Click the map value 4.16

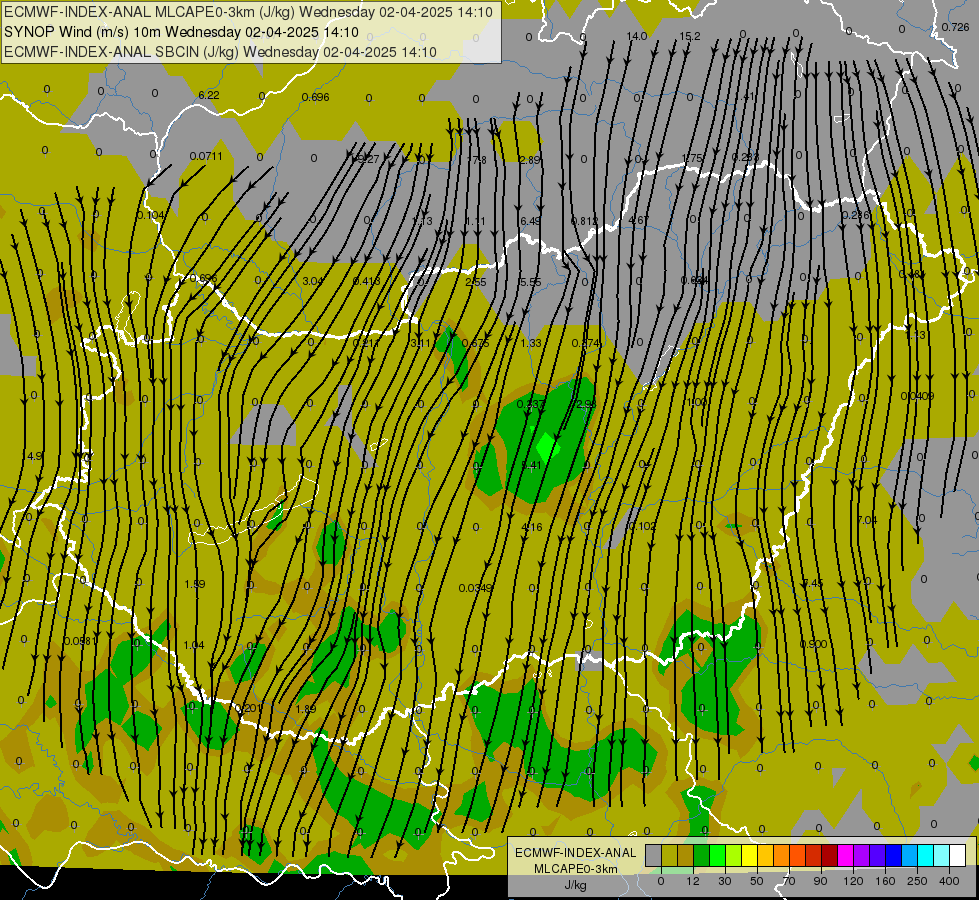[x=531, y=527]
